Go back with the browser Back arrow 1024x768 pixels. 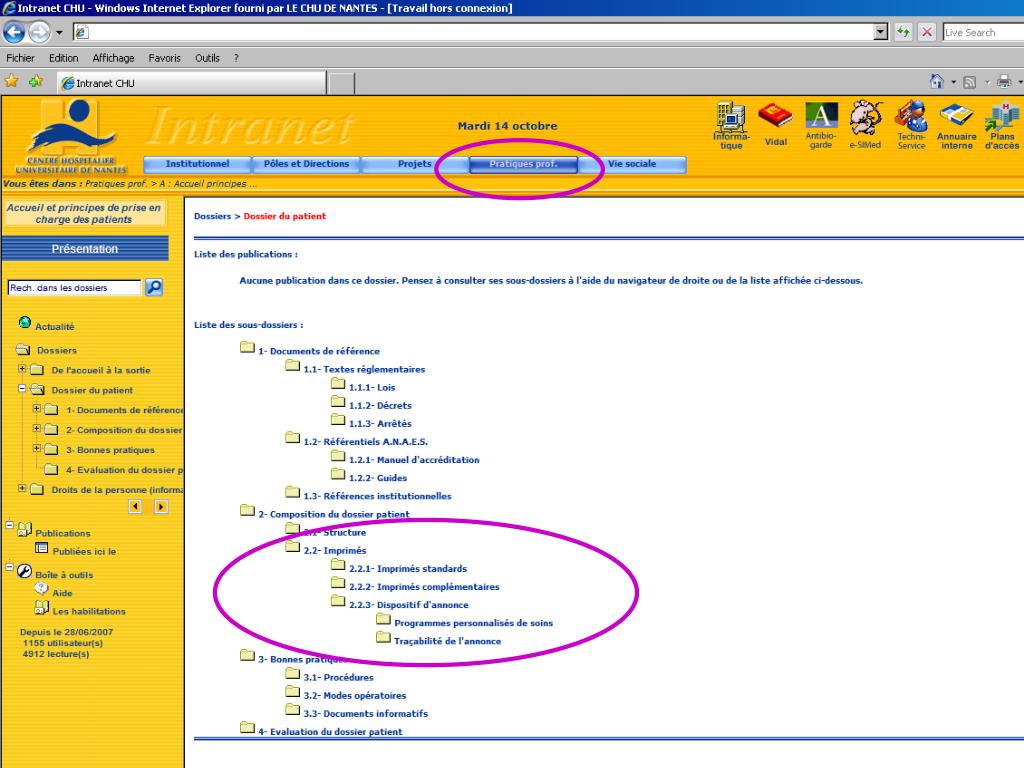pyautogui.click(x=14, y=32)
